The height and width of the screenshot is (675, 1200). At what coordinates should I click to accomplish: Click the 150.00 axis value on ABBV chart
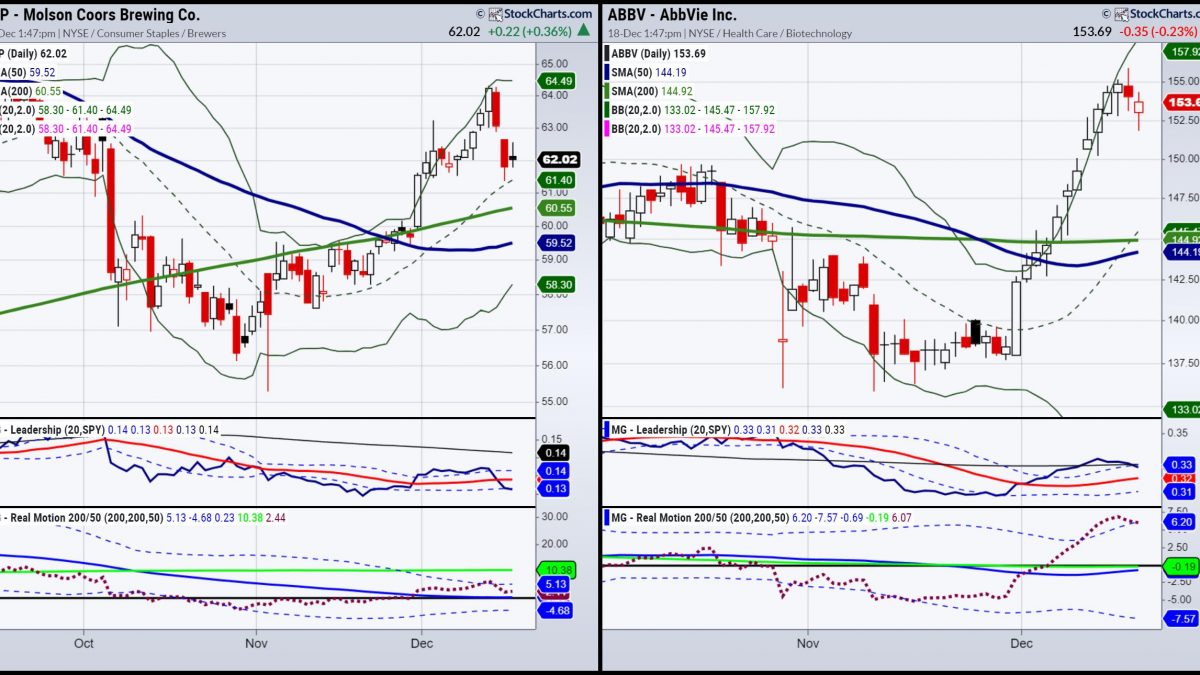point(1184,158)
